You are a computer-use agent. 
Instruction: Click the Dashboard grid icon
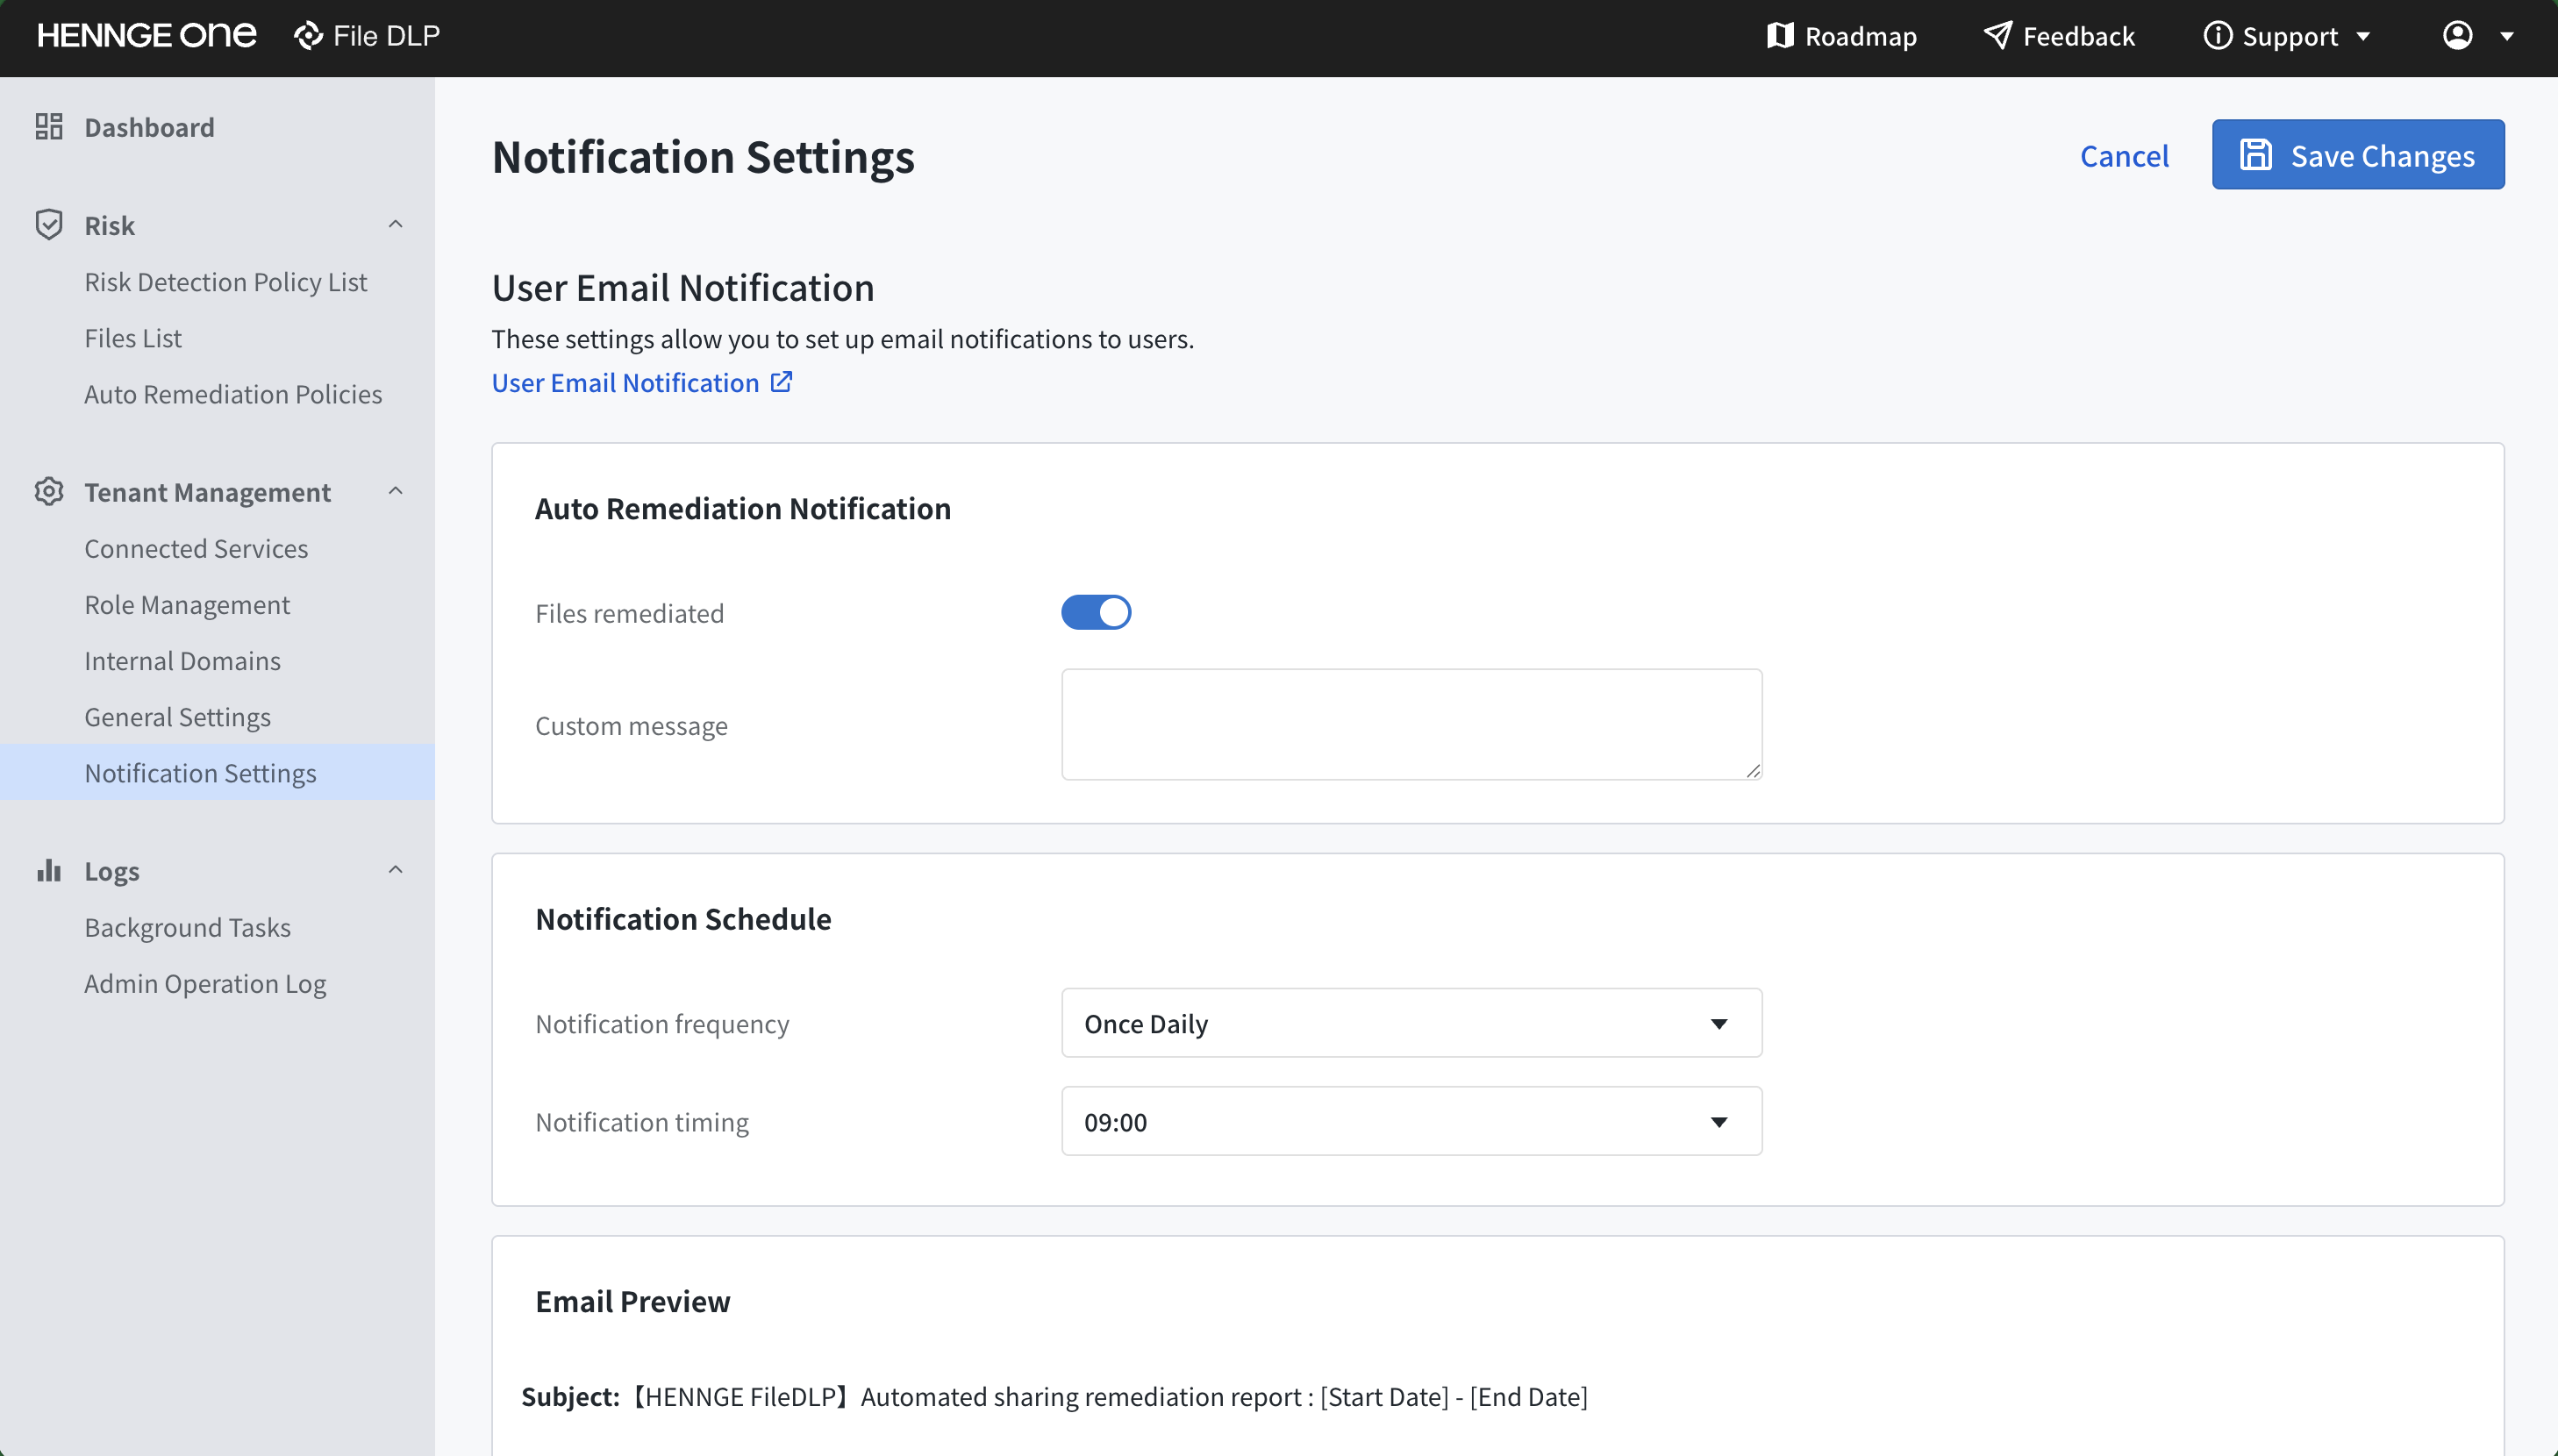pyautogui.click(x=49, y=127)
